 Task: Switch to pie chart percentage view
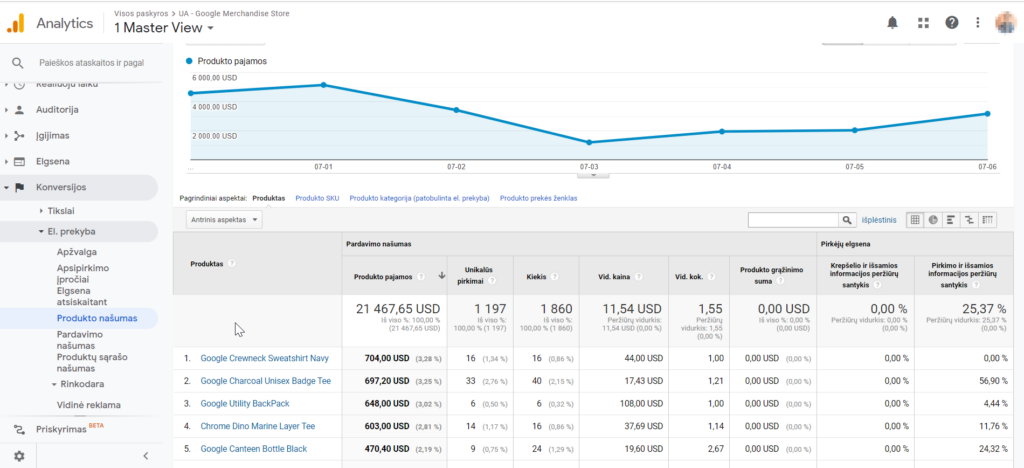pos(933,220)
